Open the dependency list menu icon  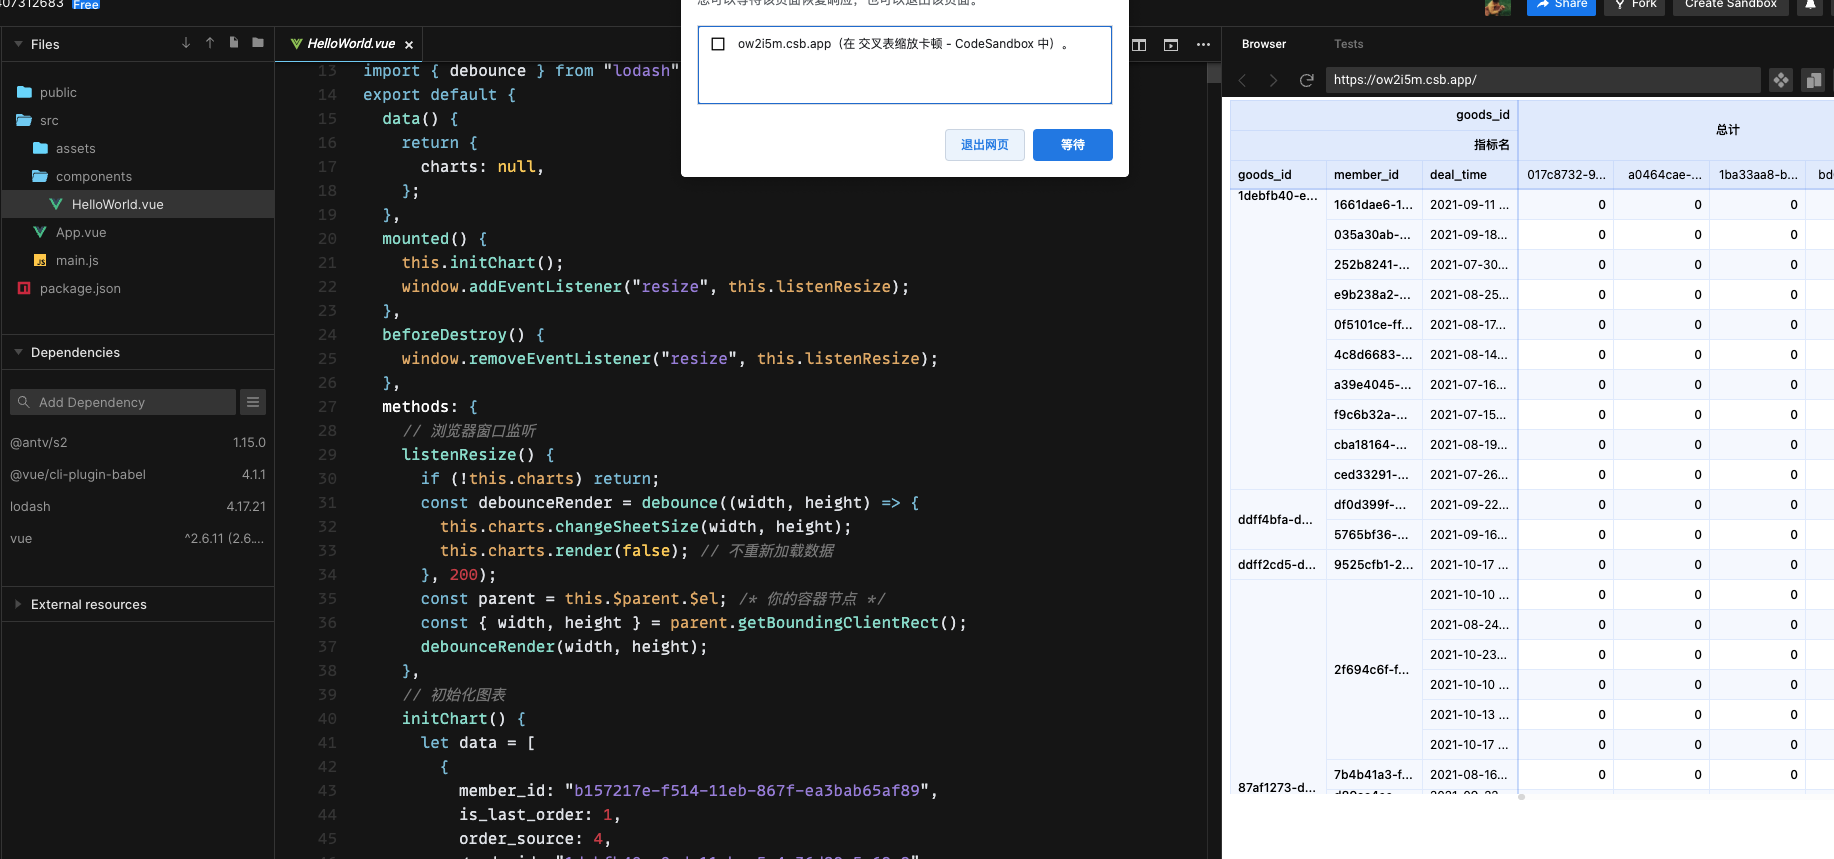[x=253, y=402]
